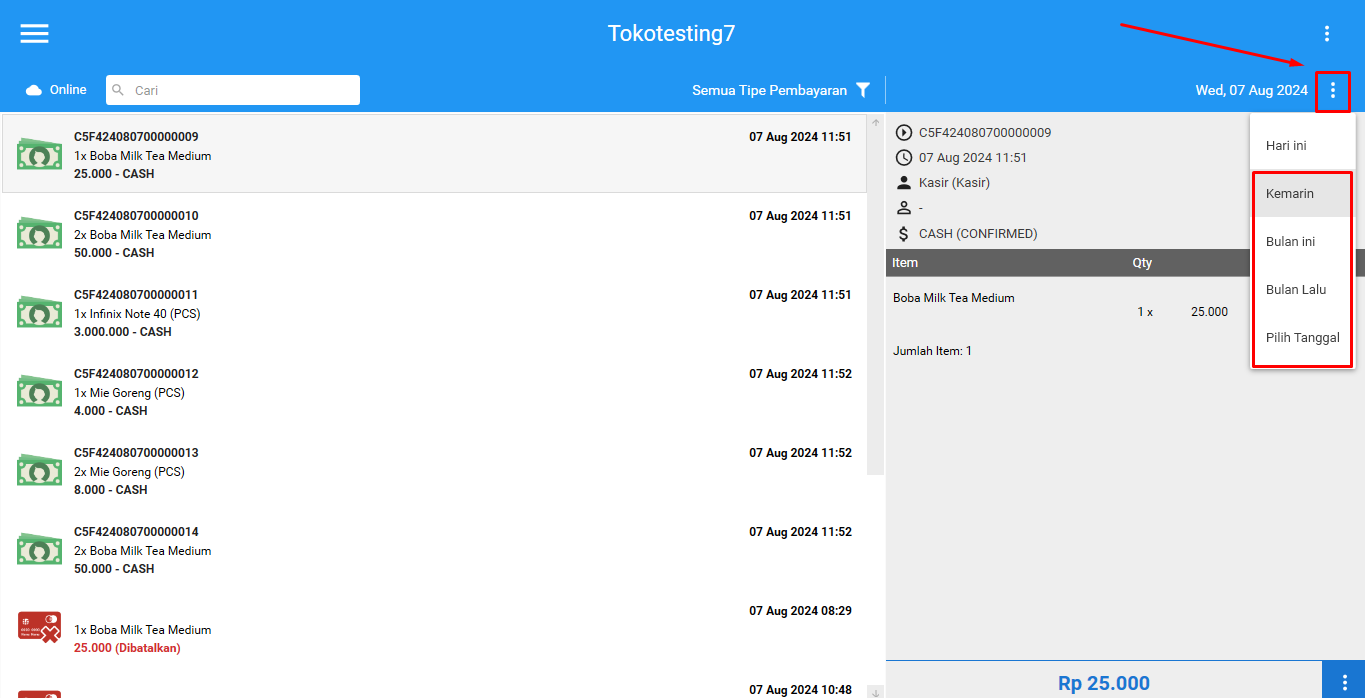1365x698 pixels.
Task: Click the Online status label
Action: (68, 90)
